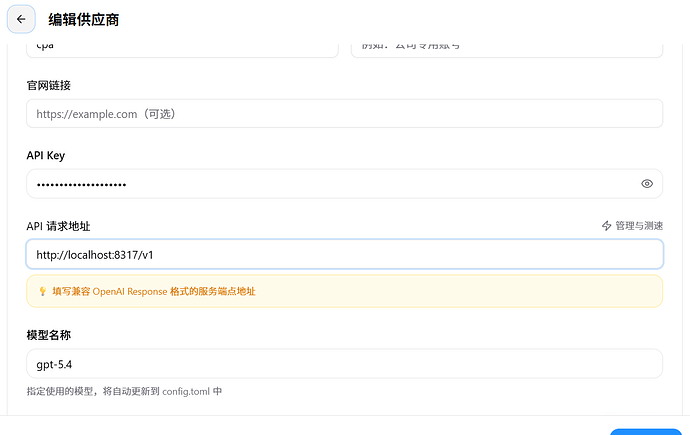Viewport: 690px width, 435px height.
Task: Click the 填写兼容 OpenAI Response hint text
Action: pyautogui.click(x=154, y=291)
